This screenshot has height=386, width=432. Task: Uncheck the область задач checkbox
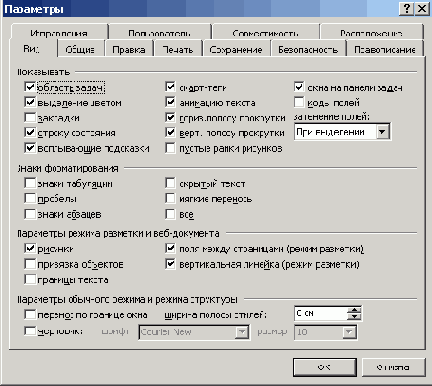pyautogui.click(x=30, y=87)
